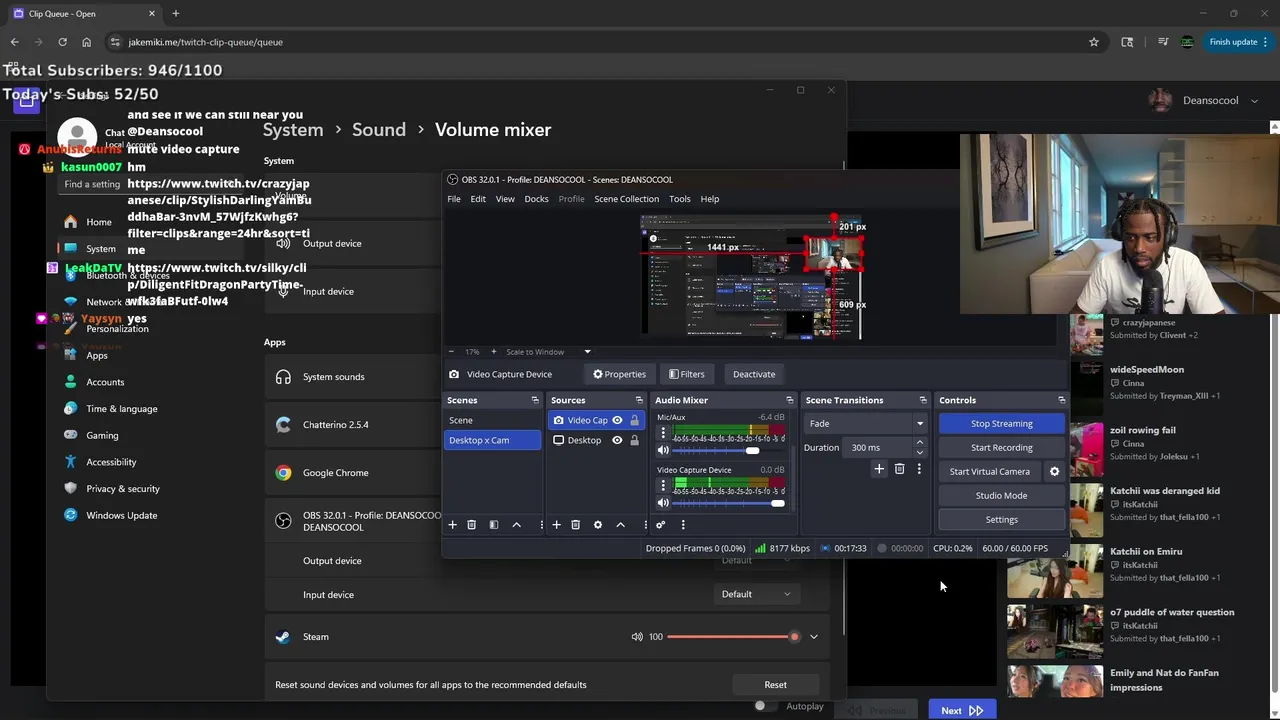Click the source Properties button
The width and height of the screenshot is (1280, 720).
tap(619, 374)
